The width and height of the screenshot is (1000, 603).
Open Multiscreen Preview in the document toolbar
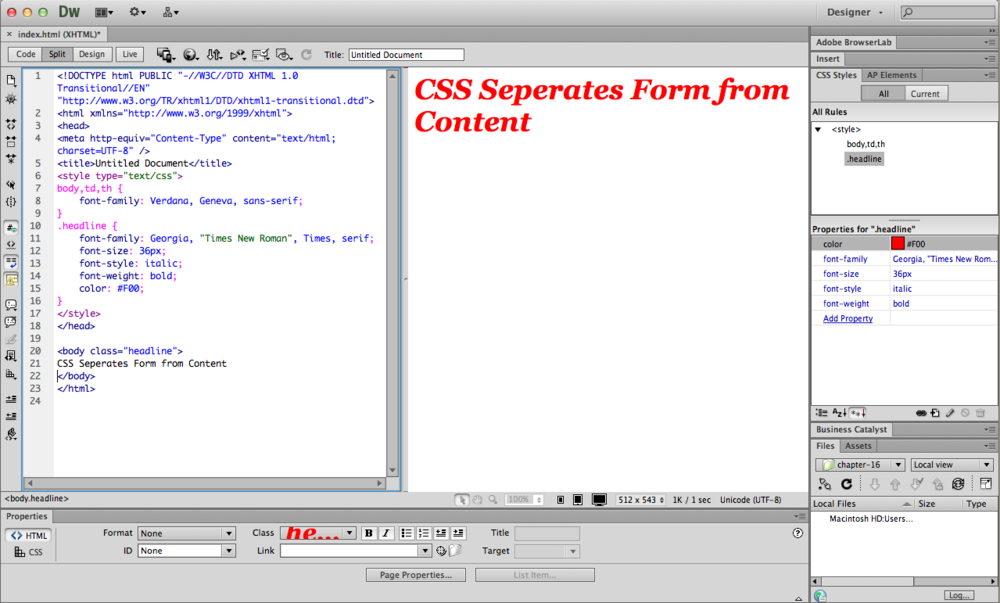click(163, 54)
